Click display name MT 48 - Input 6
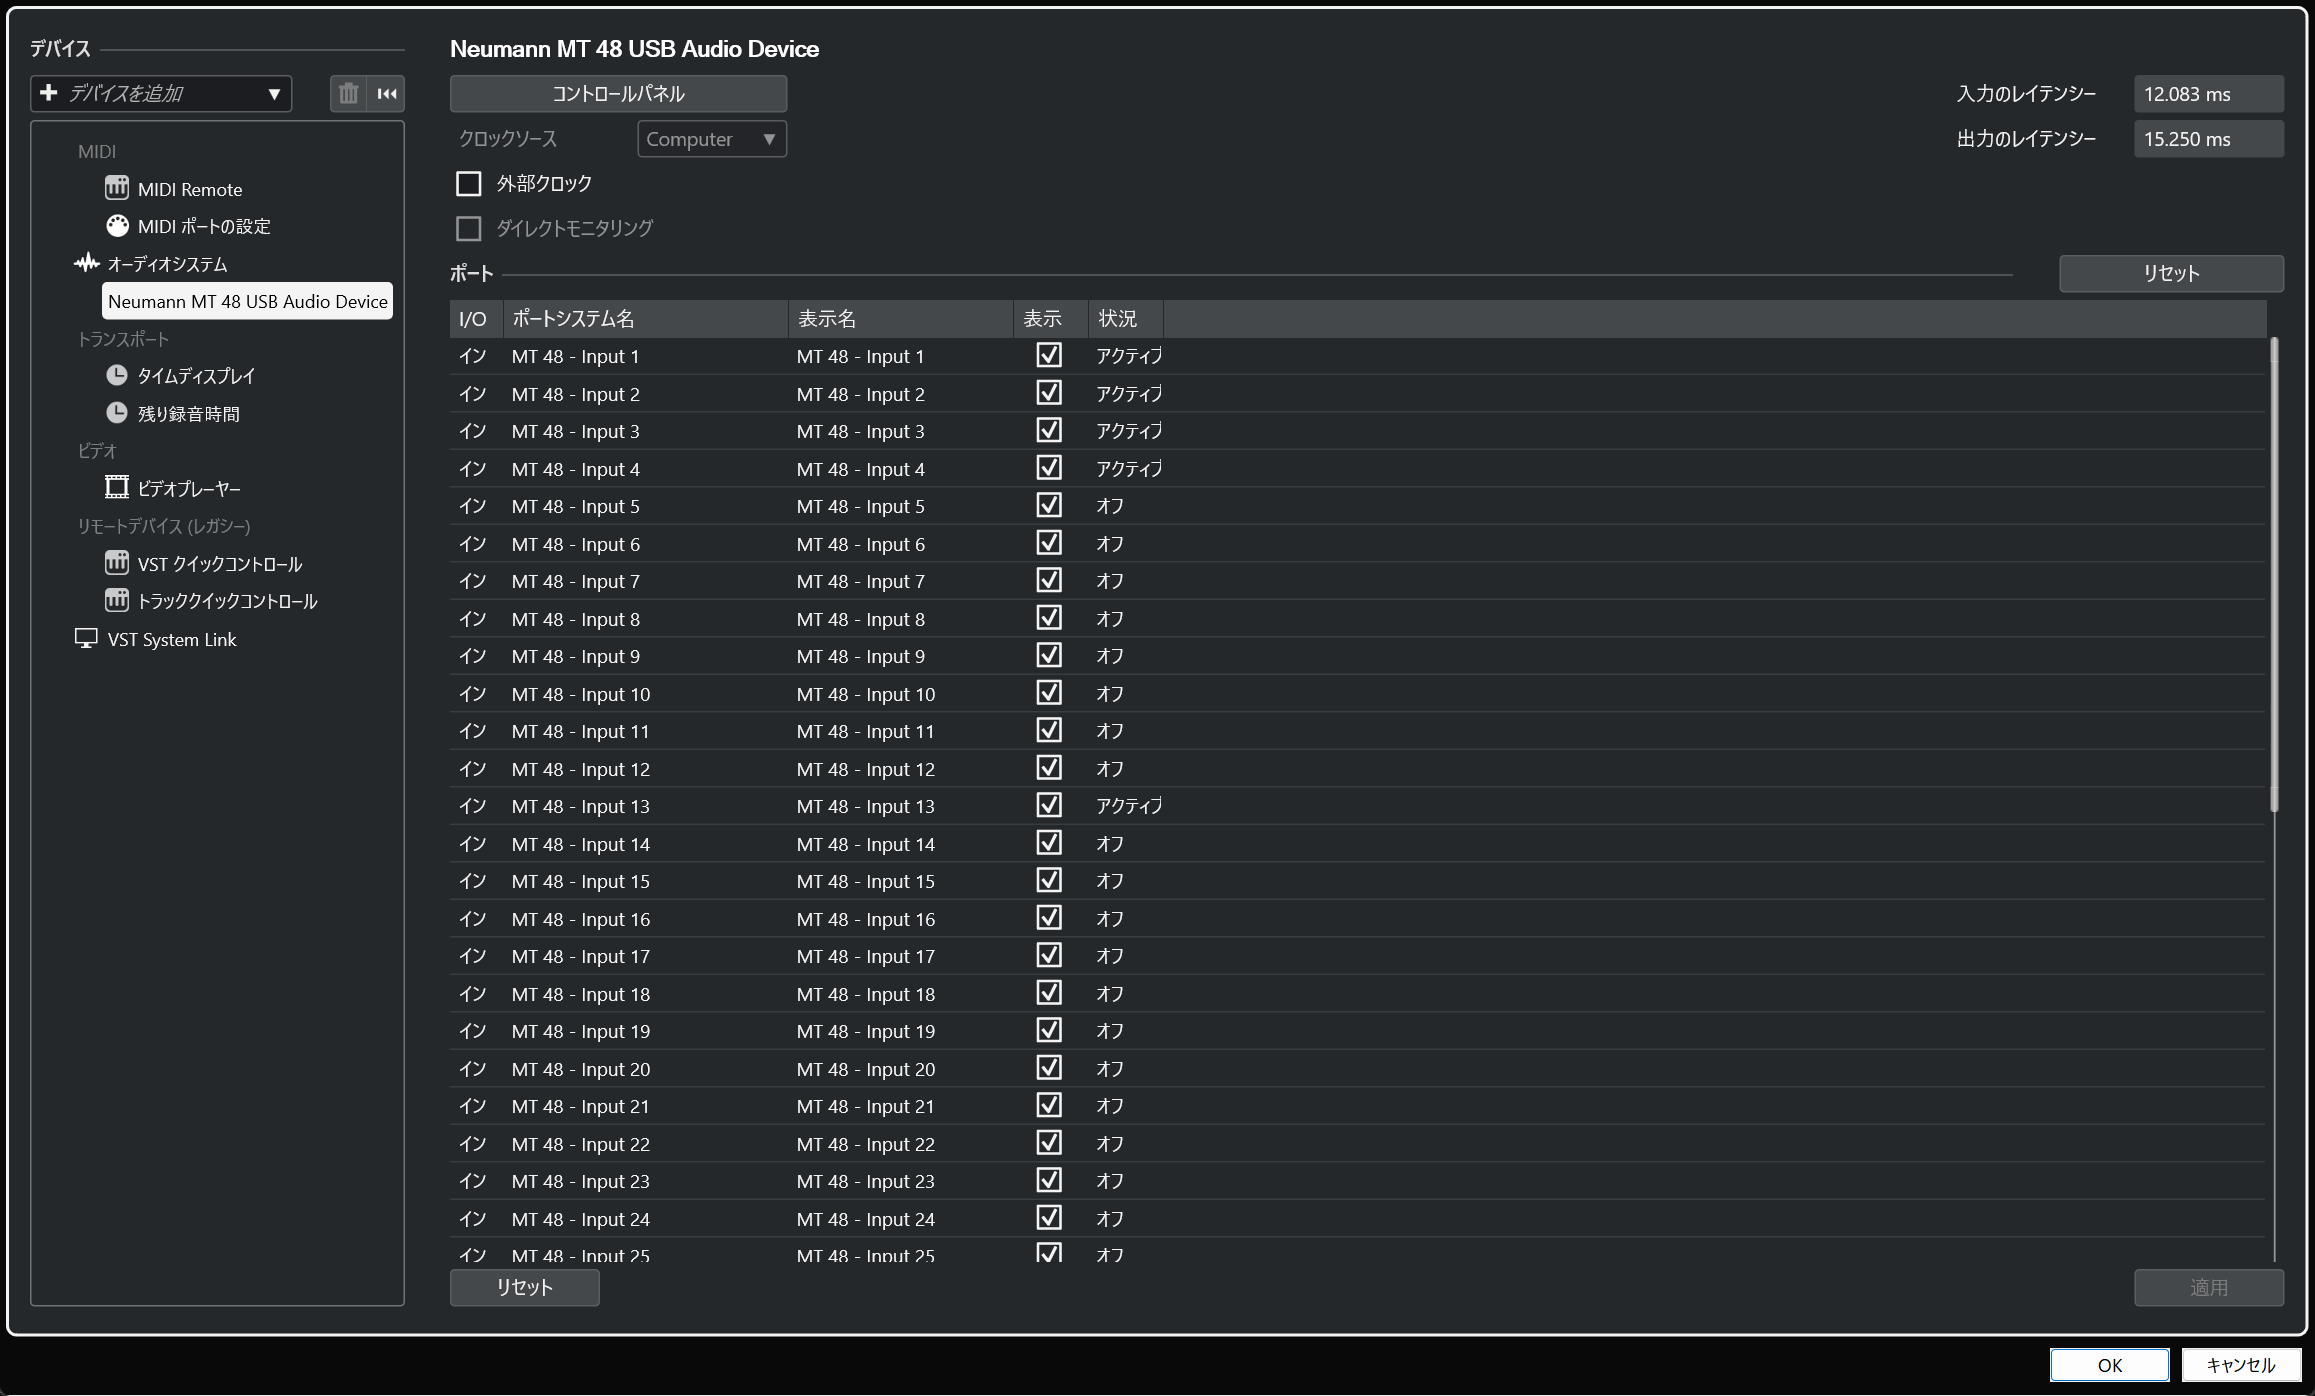Image resolution: width=2315 pixels, height=1396 pixels. (x=860, y=544)
